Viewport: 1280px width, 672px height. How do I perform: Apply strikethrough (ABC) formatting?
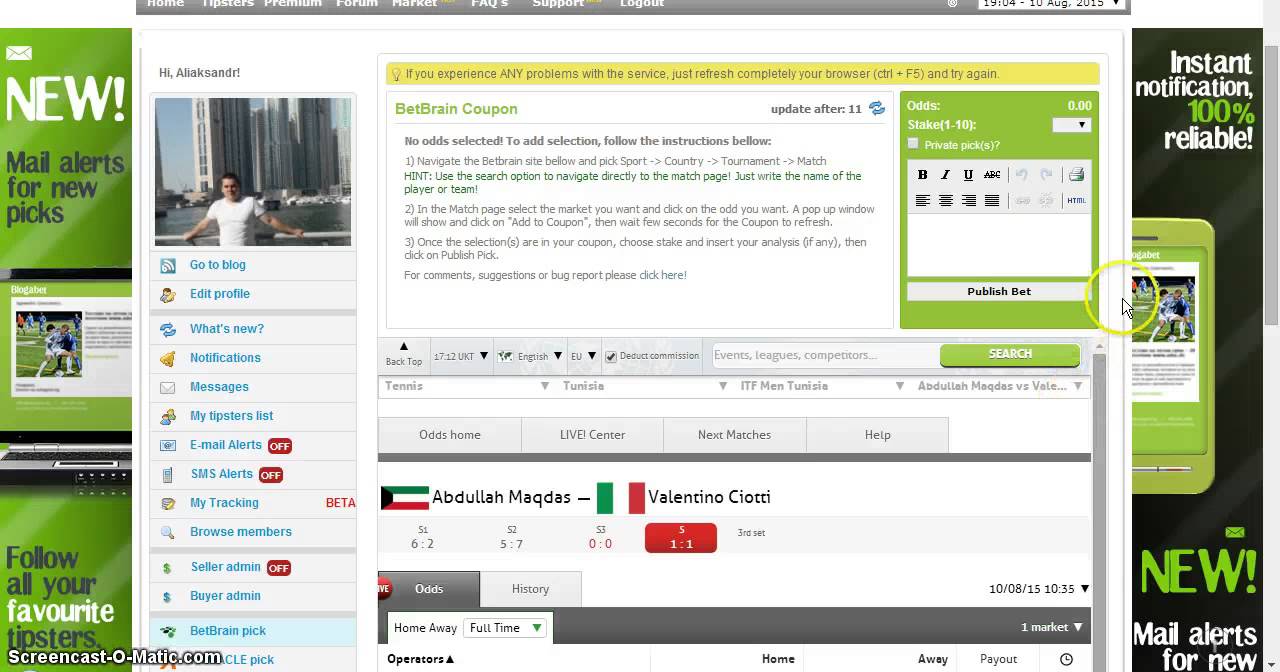(x=992, y=175)
